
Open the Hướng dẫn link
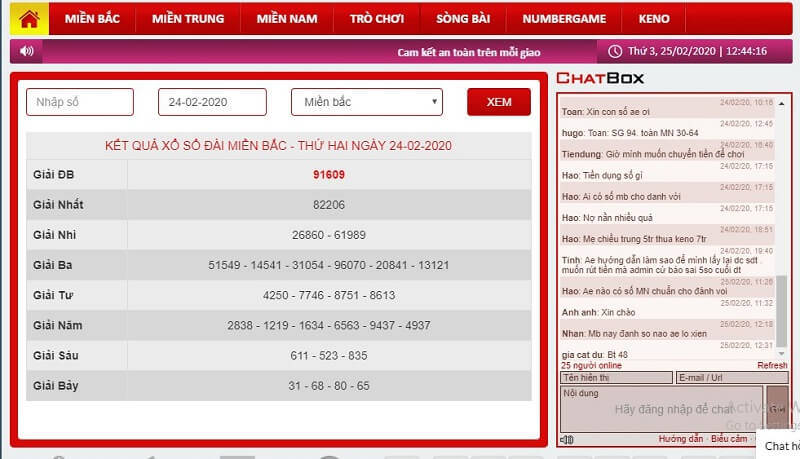(681, 439)
